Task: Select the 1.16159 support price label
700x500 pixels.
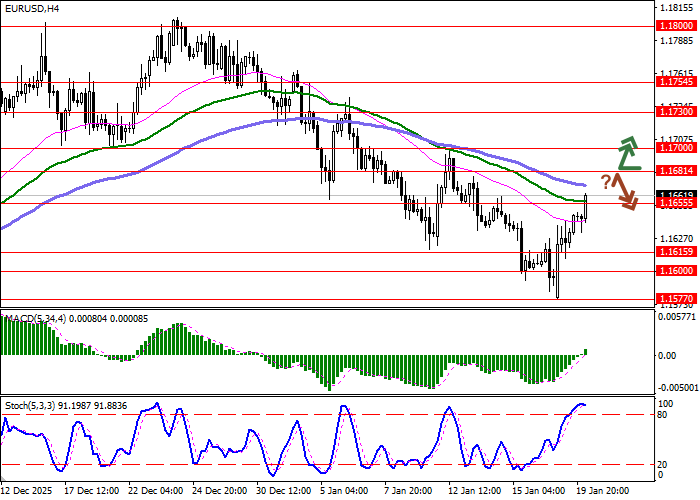Action: pyautogui.click(x=676, y=253)
